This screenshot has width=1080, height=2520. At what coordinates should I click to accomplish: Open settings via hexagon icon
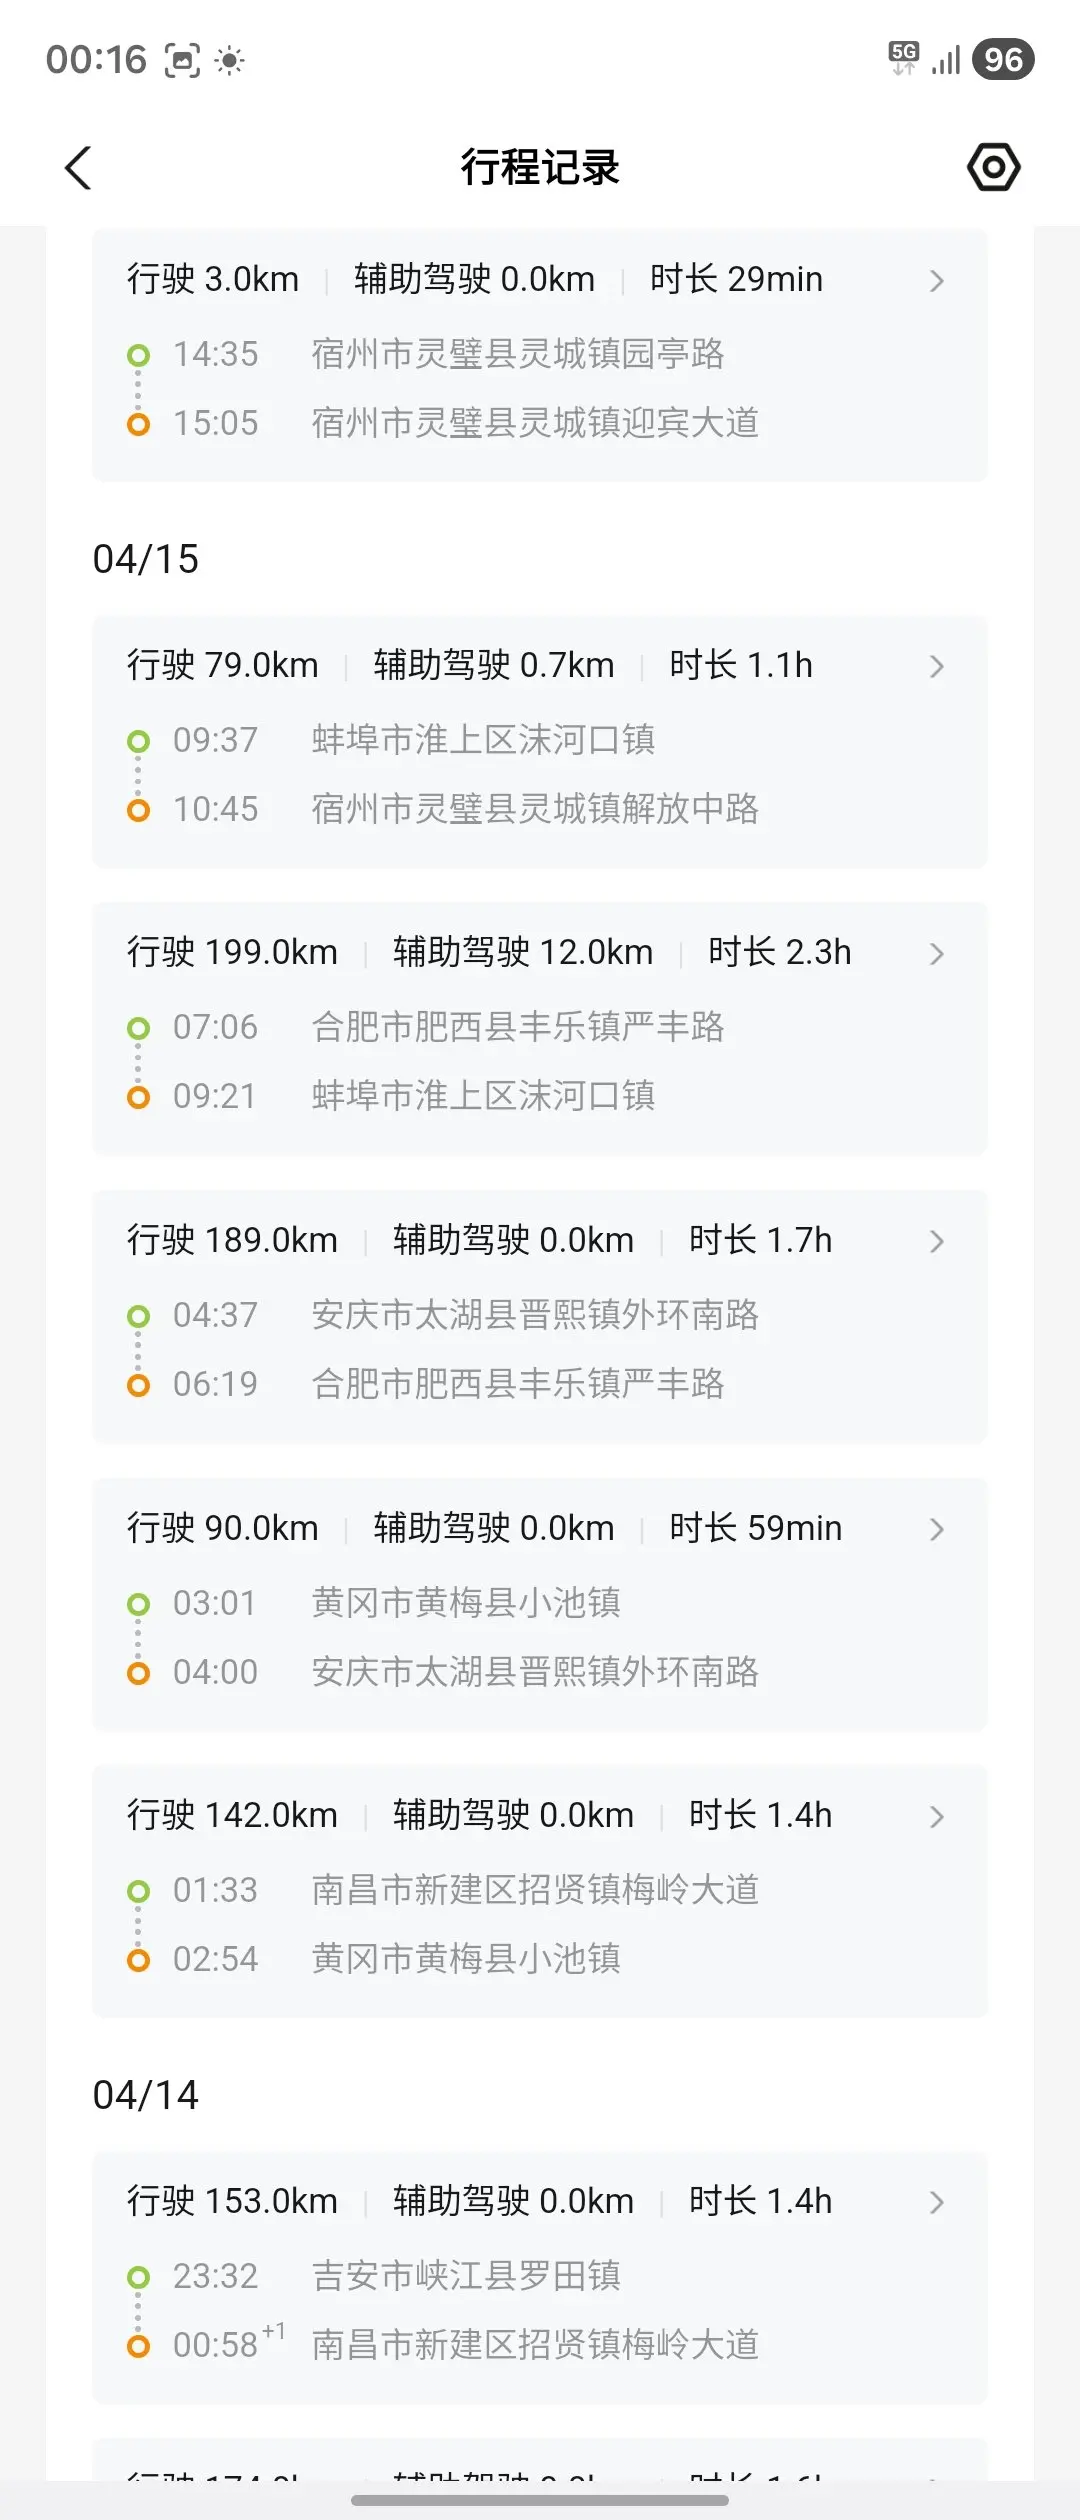pyautogui.click(x=993, y=167)
